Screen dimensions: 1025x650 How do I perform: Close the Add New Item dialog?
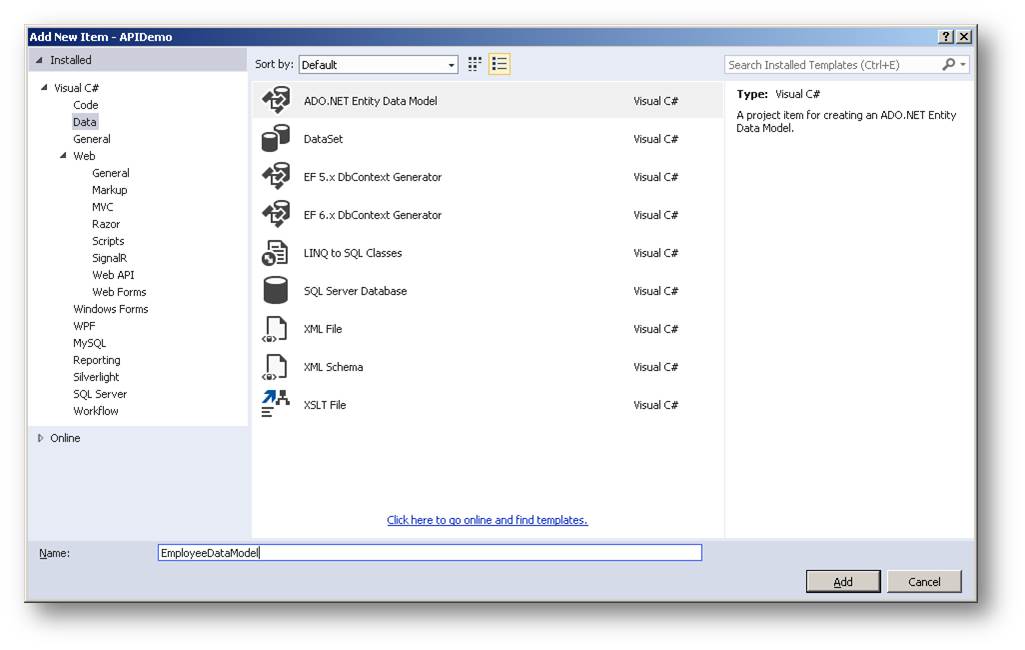pos(964,37)
